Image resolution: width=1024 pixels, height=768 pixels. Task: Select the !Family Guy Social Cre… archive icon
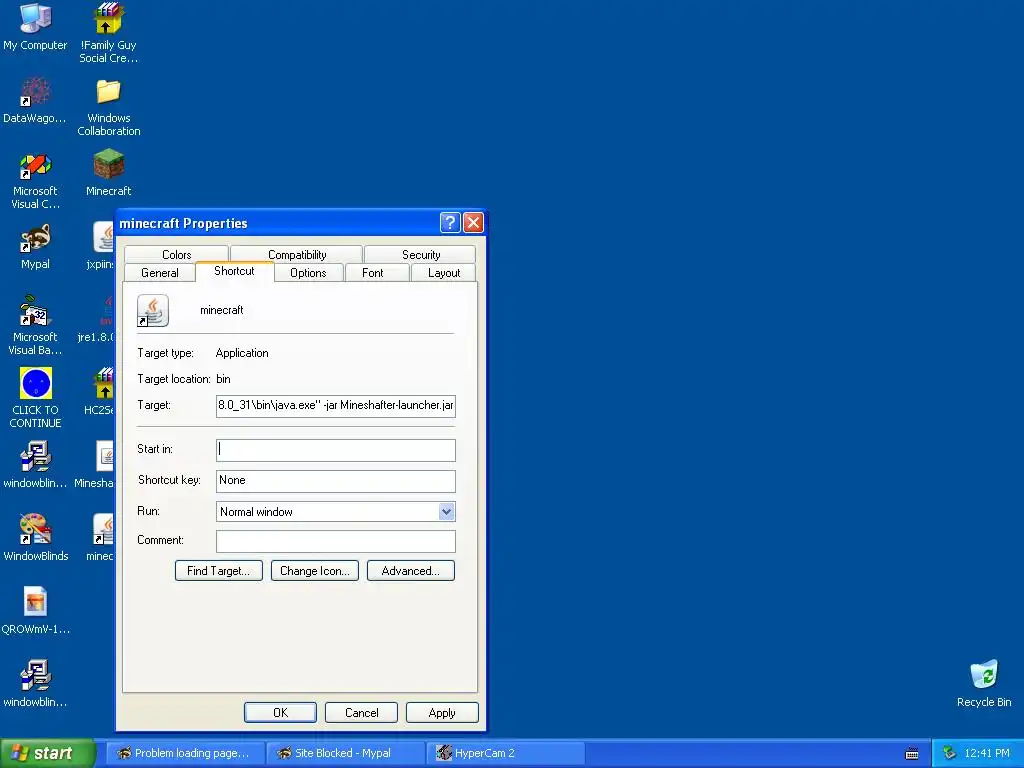point(108,18)
